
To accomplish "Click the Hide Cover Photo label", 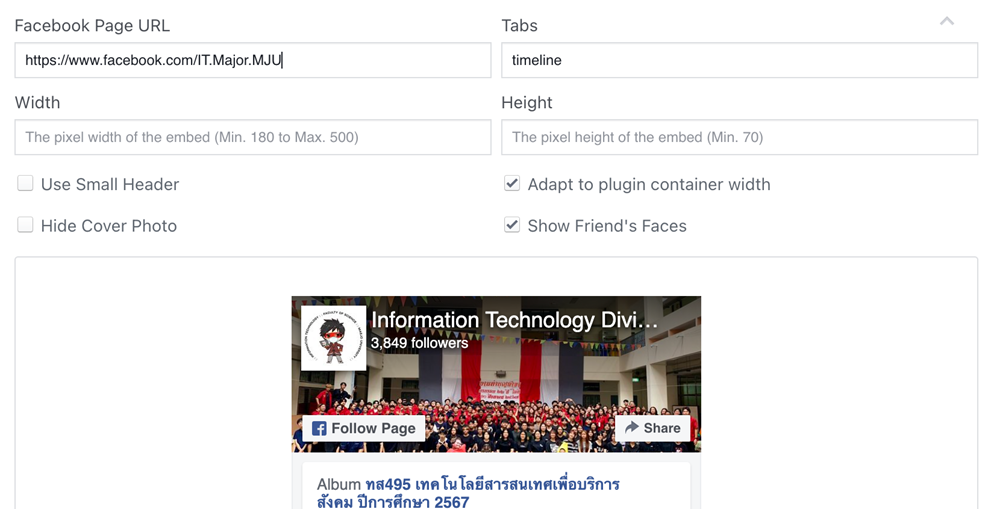I will point(109,226).
